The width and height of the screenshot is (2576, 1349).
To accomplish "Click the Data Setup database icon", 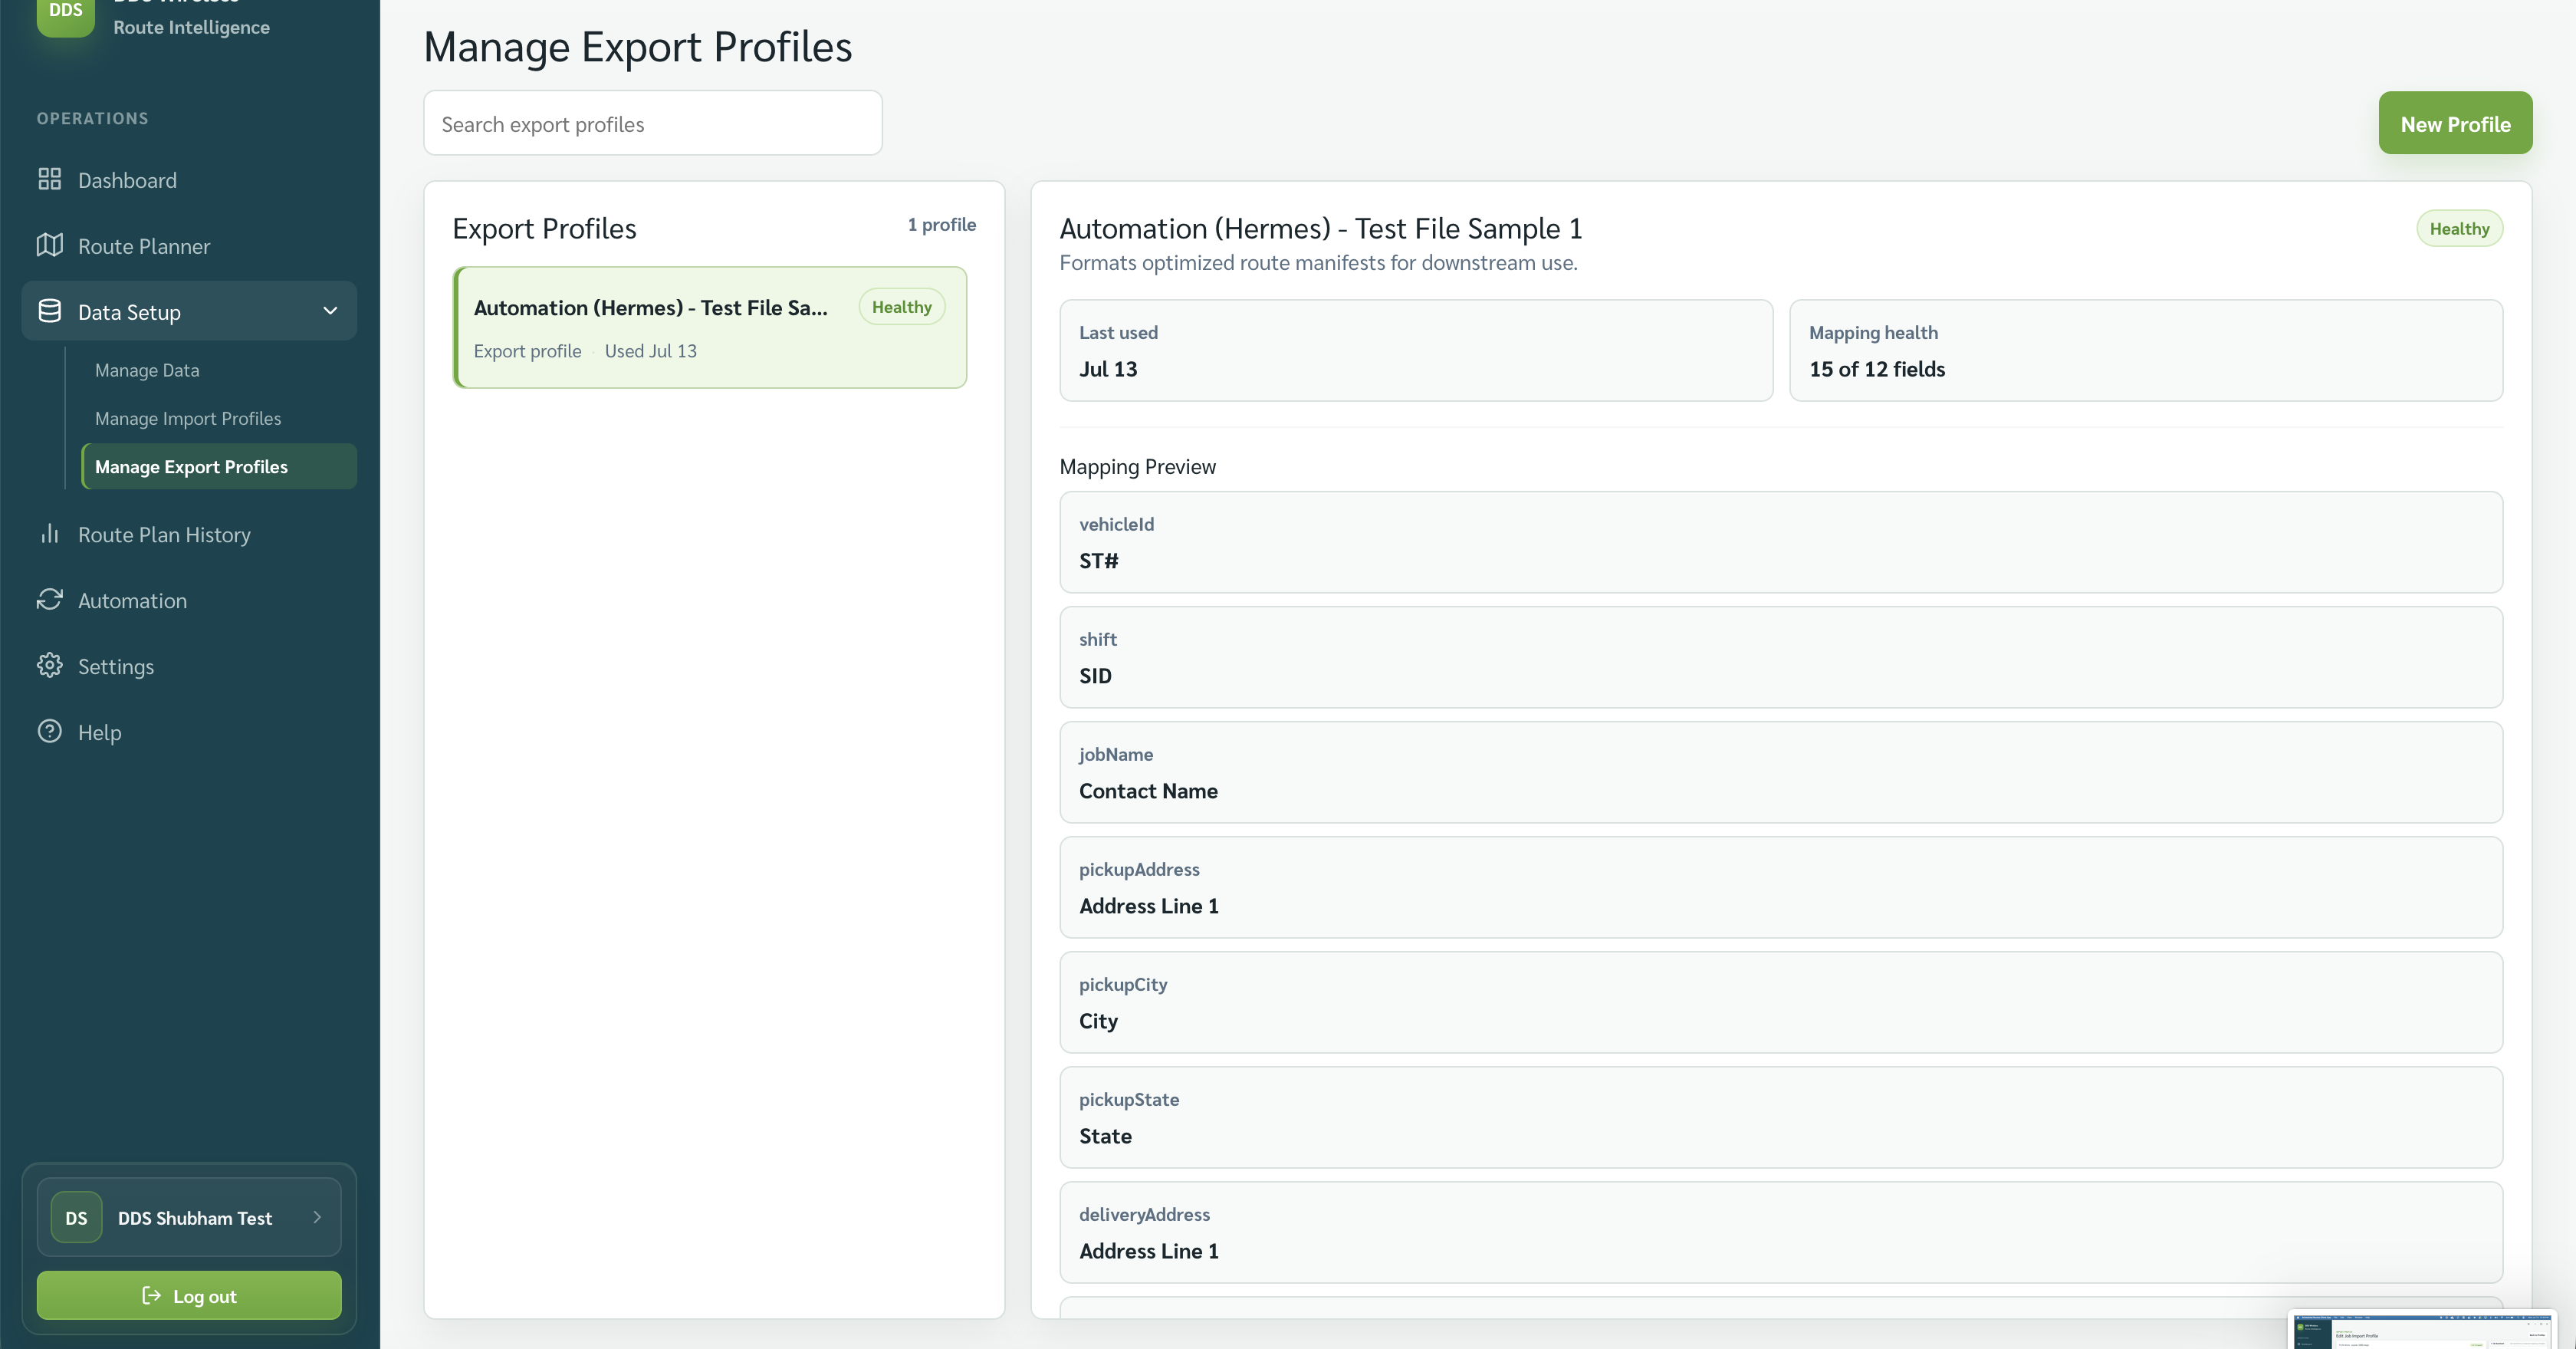I will click(x=49, y=311).
